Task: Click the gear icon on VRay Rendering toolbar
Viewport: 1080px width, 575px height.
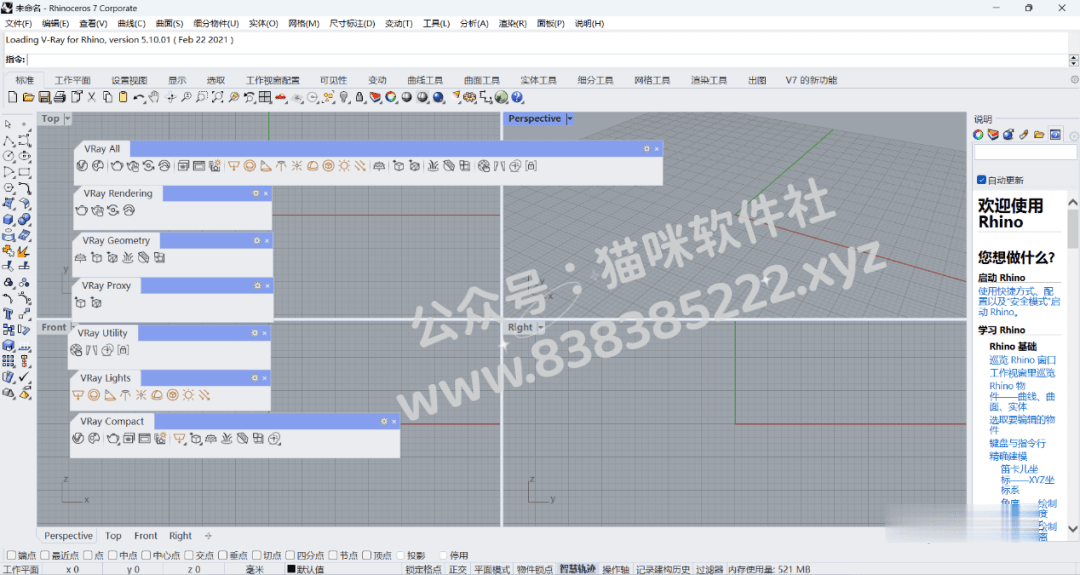Action: point(256,194)
